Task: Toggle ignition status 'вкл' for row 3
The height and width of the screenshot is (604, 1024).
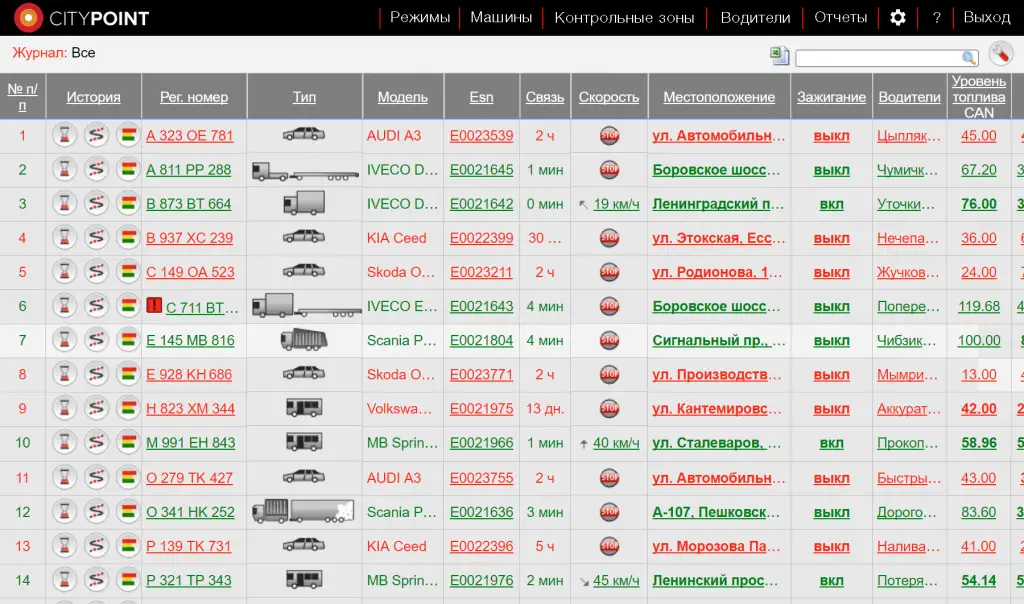Action: click(x=831, y=204)
